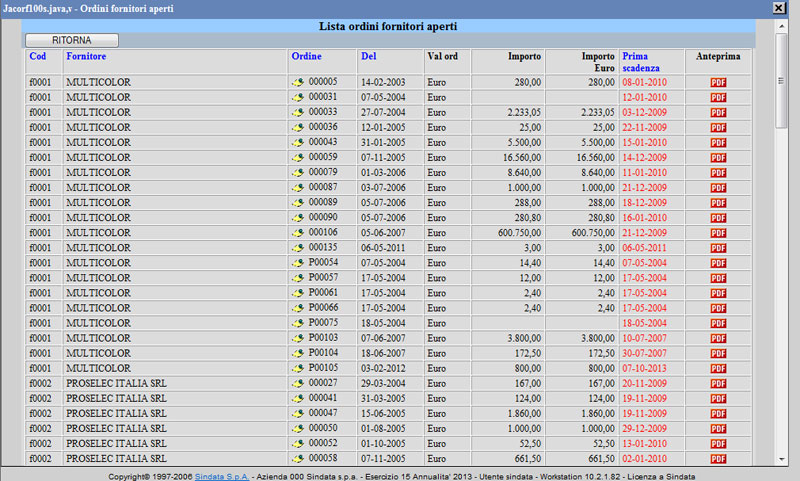Open PDF preview for order 000079

[718, 173]
